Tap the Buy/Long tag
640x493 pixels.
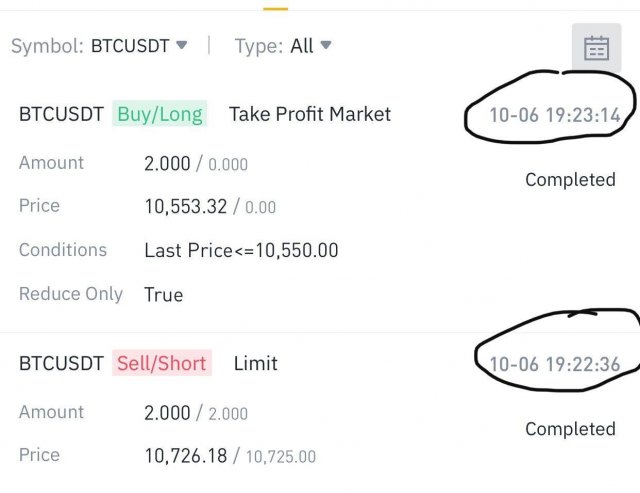[x=160, y=114]
